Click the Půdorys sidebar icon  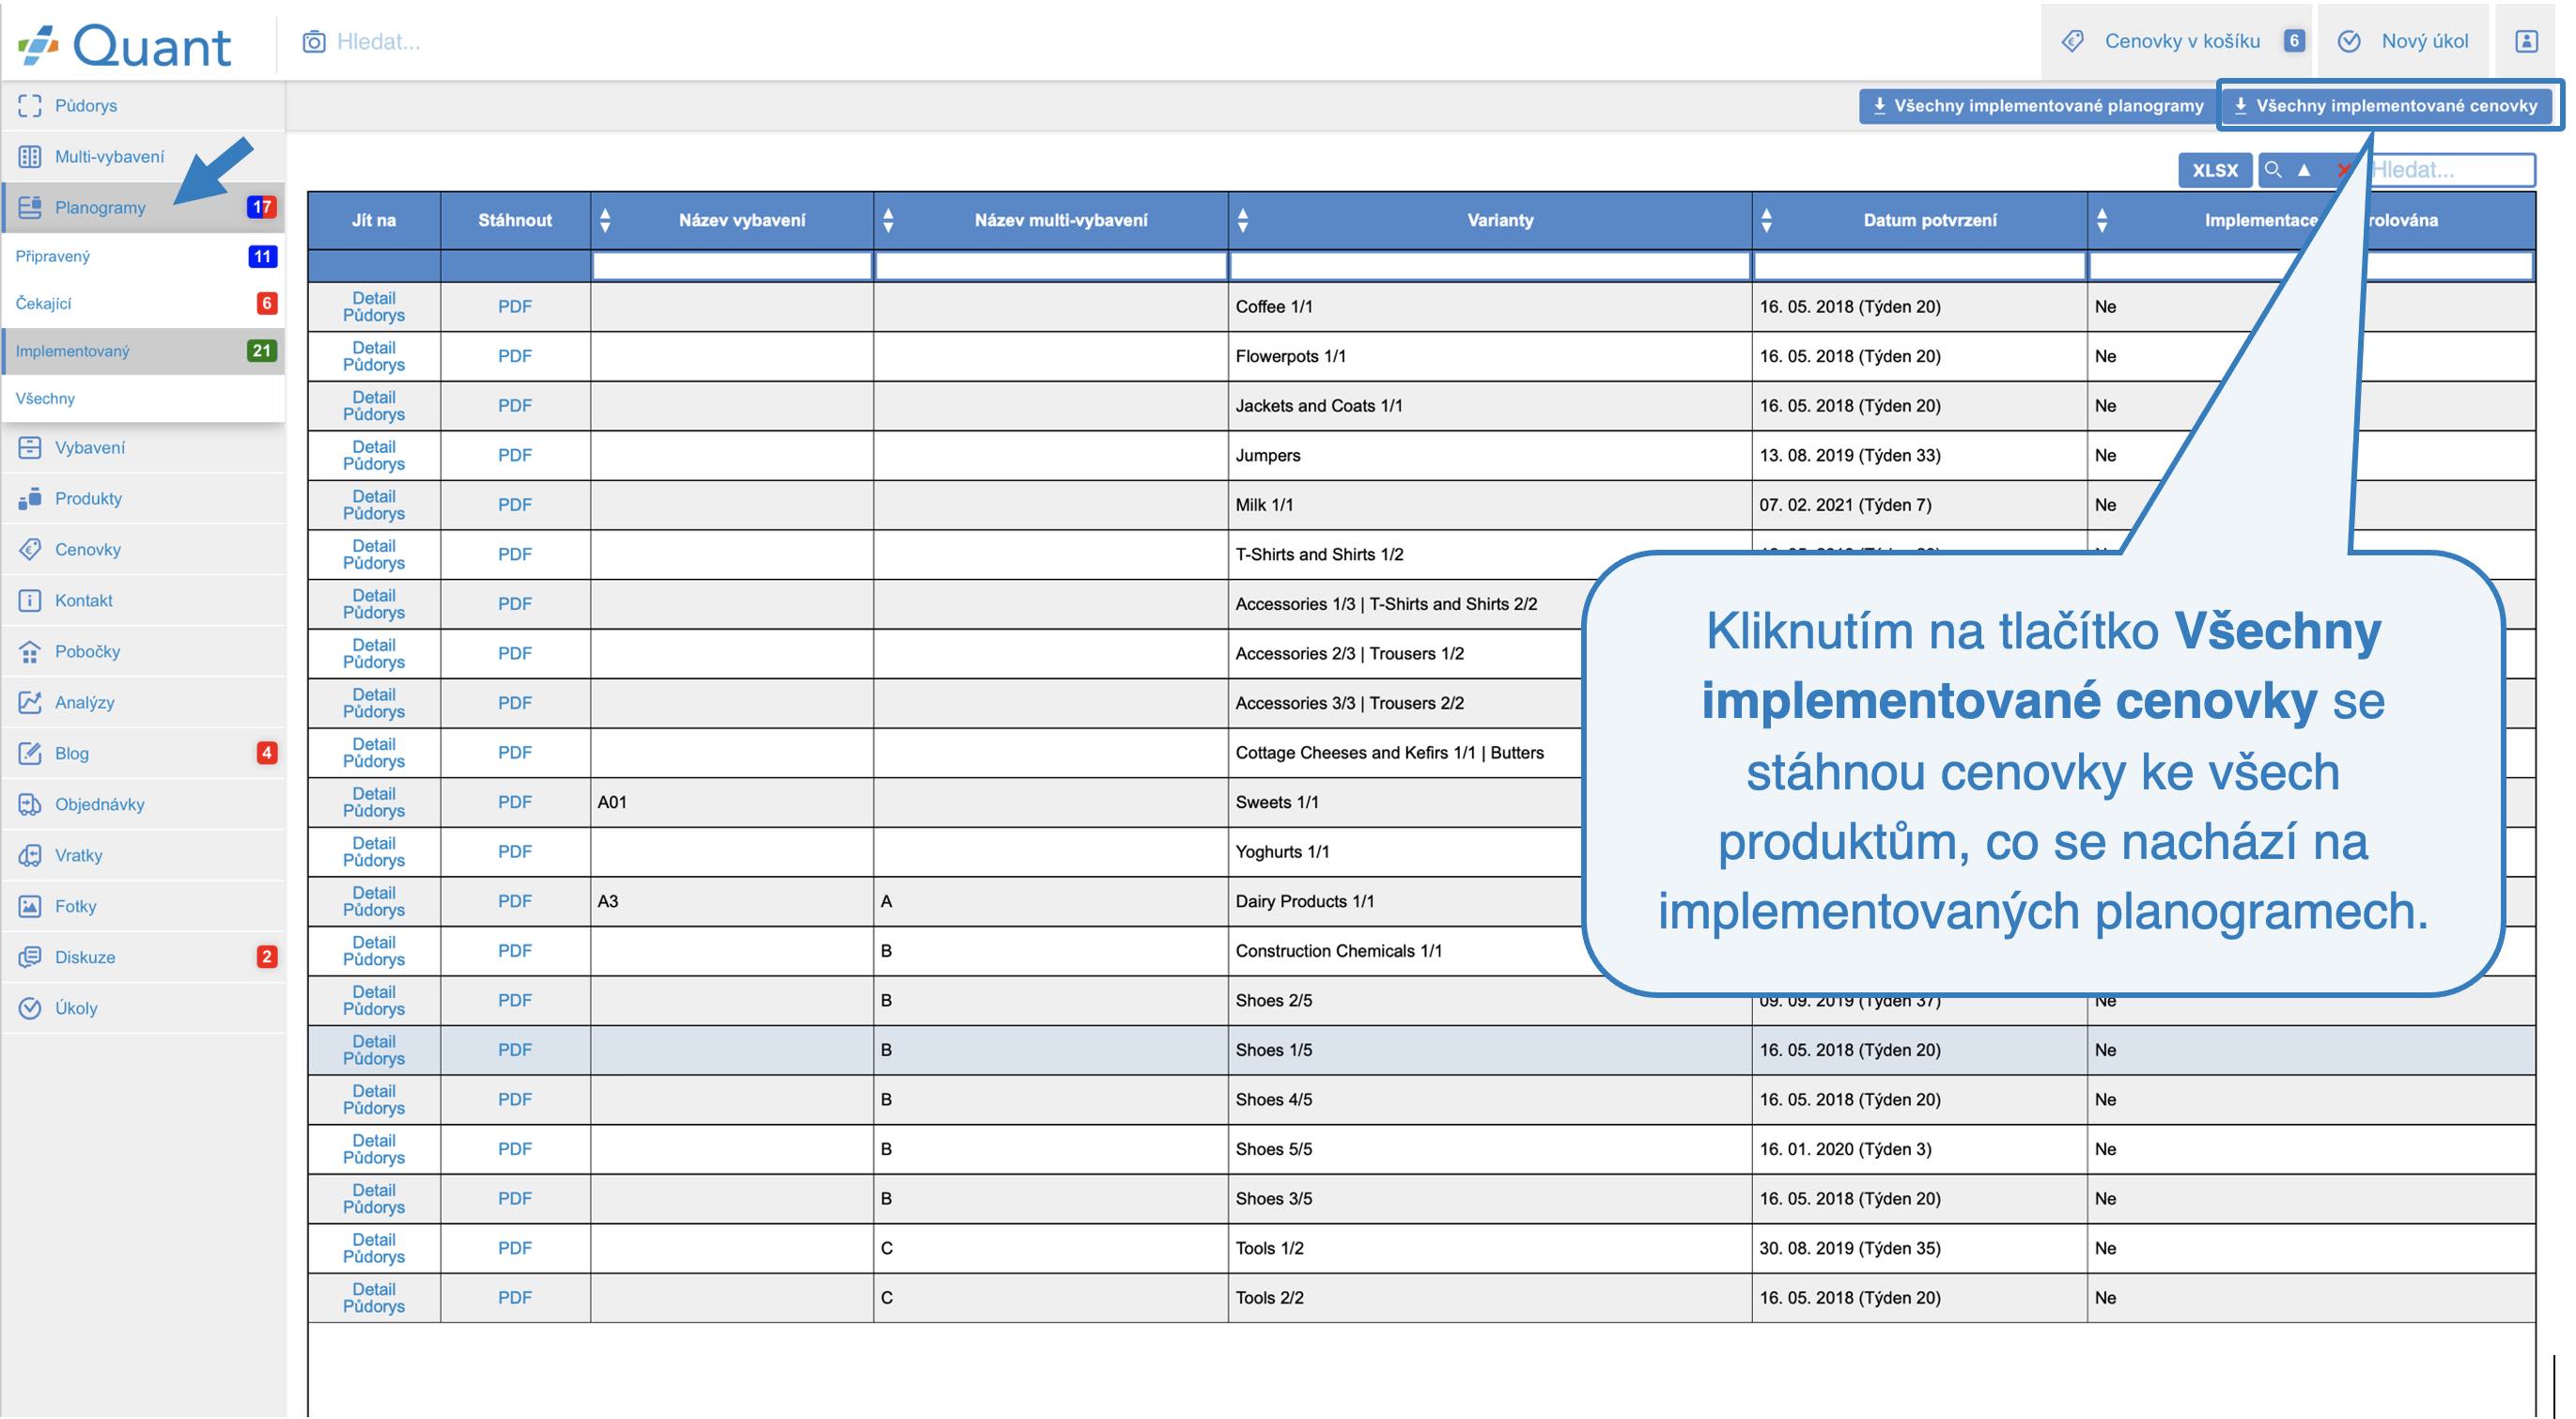[30, 105]
